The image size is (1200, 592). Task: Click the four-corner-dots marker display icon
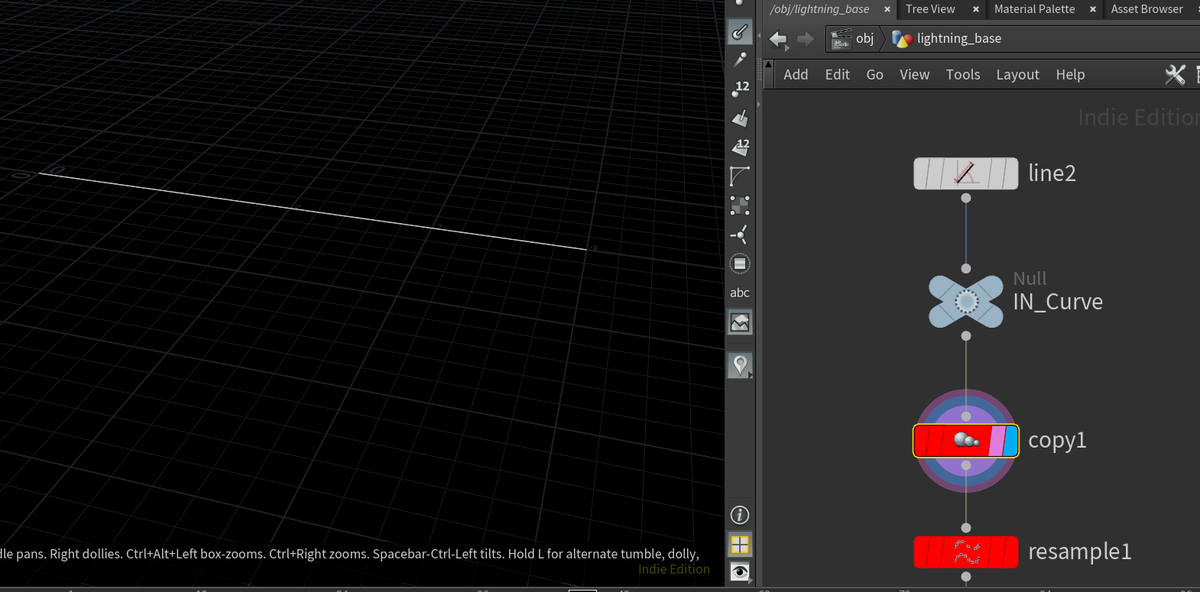(x=740, y=206)
